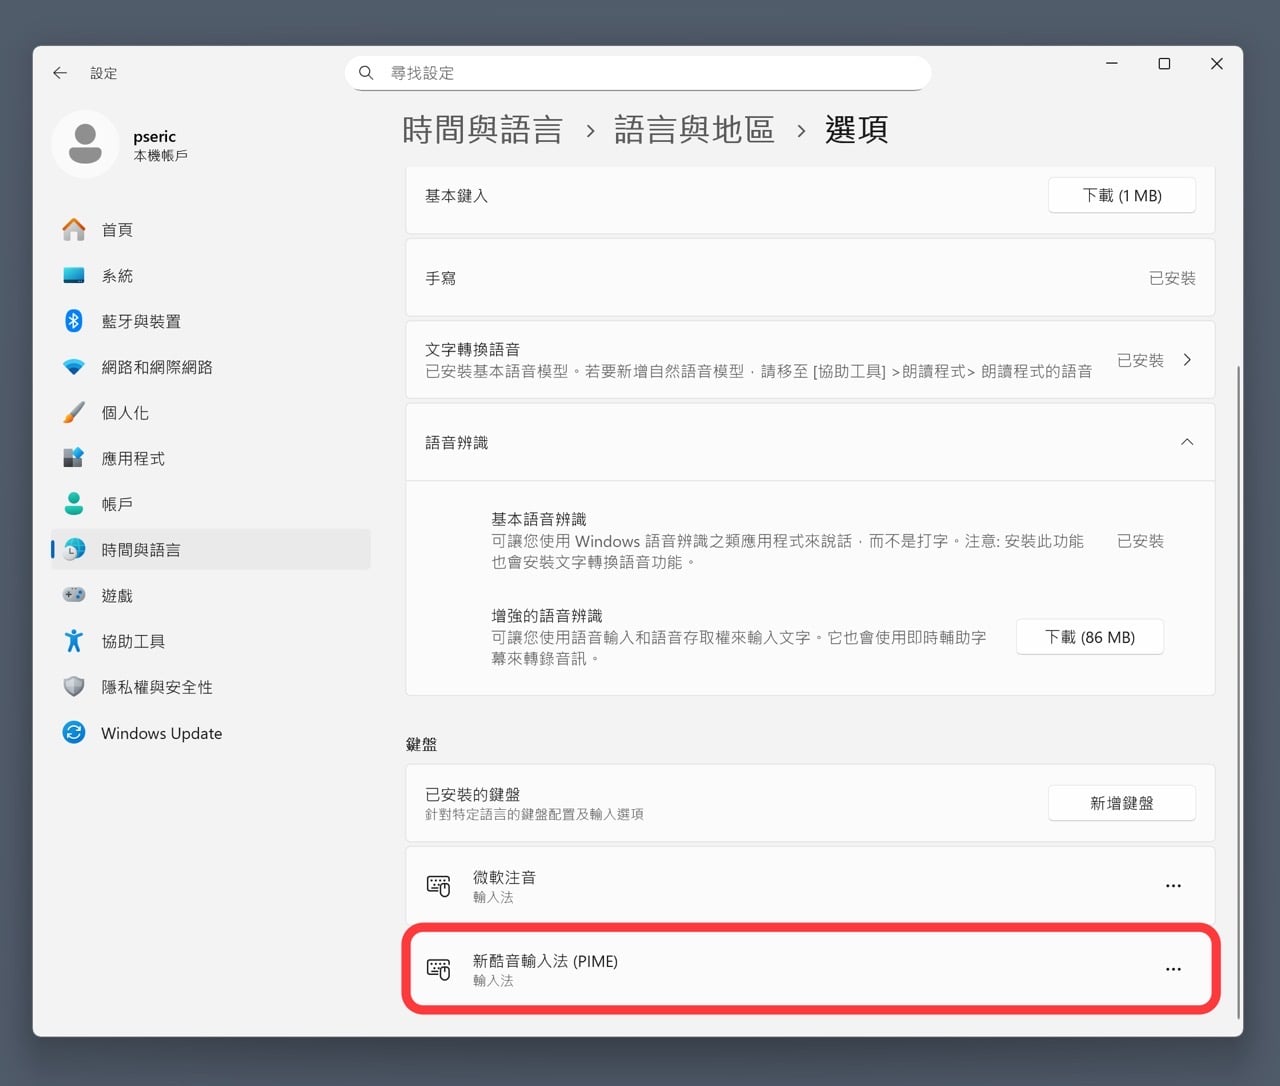Click the back arrow in Settings
The width and height of the screenshot is (1280, 1086).
click(x=60, y=73)
